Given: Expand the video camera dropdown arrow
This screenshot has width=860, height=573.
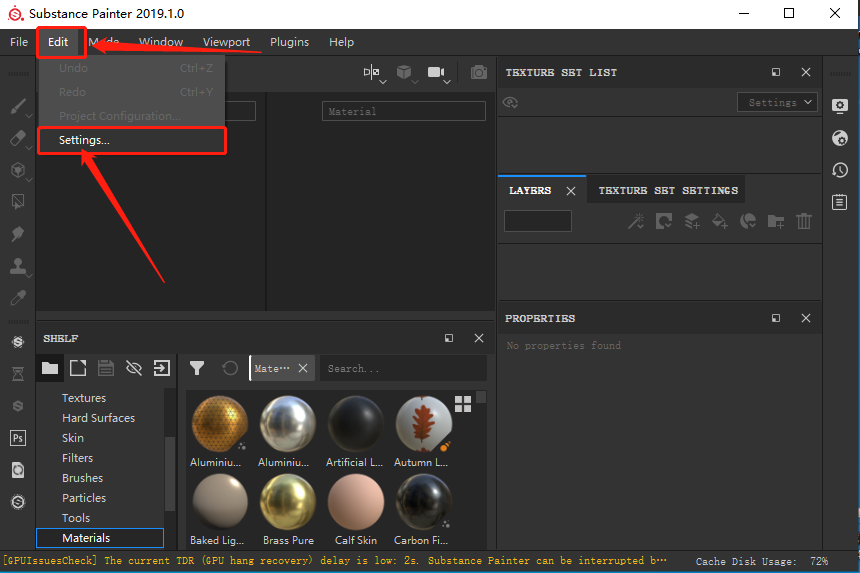Looking at the screenshot, I should click(448, 82).
